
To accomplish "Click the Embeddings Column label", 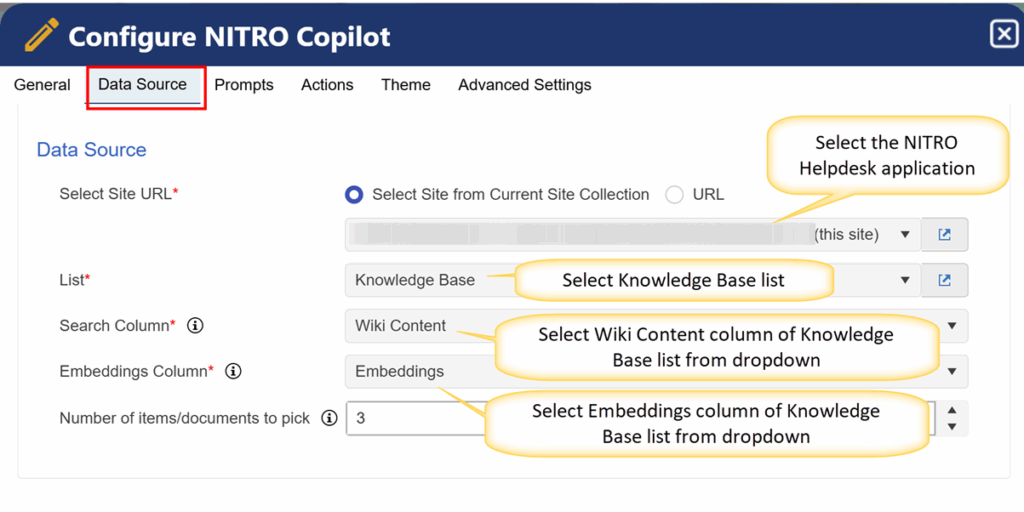I will click(x=137, y=372).
